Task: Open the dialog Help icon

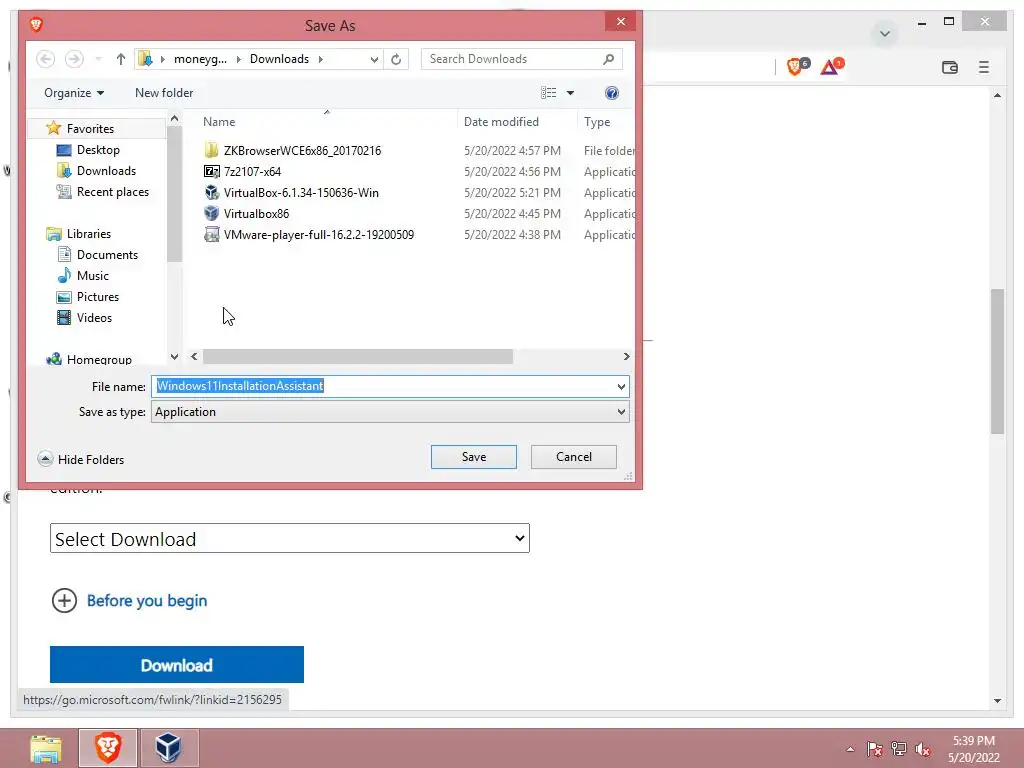Action: pos(611,93)
